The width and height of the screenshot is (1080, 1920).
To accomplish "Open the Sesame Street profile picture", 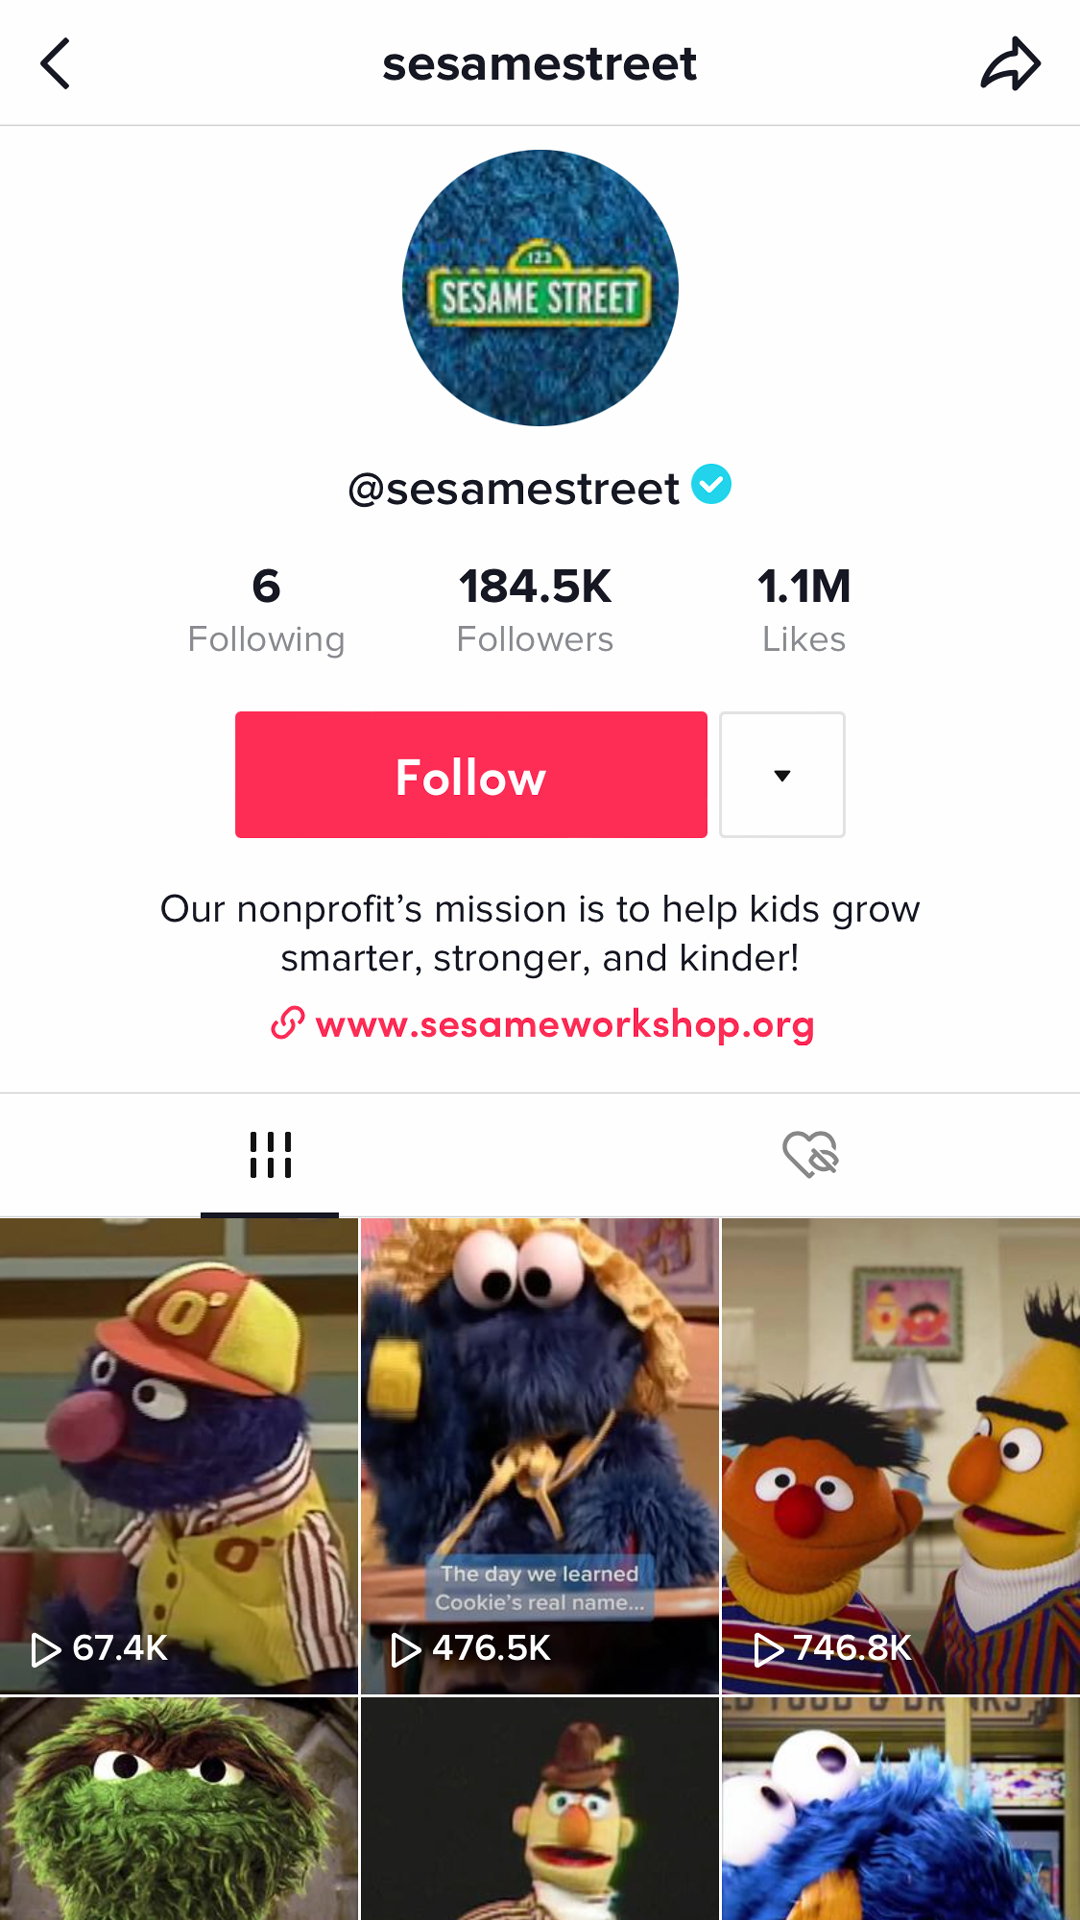I will (x=540, y=288).
